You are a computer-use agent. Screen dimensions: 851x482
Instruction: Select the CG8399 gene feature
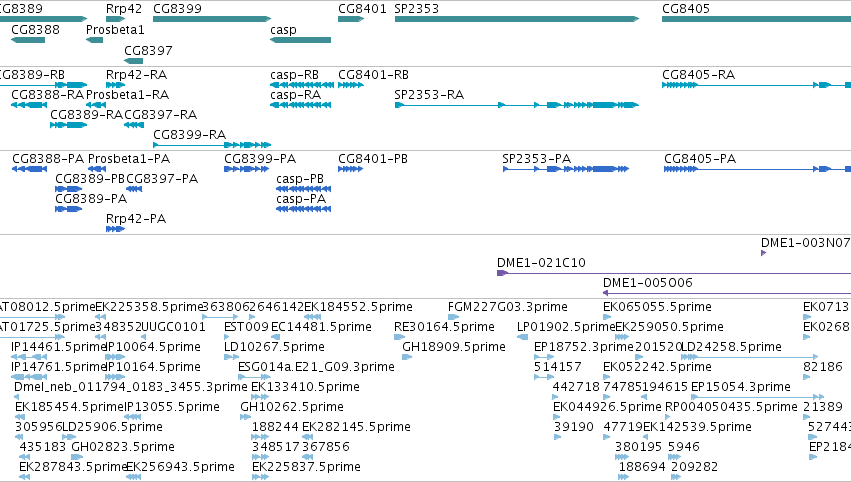point(212,19)
